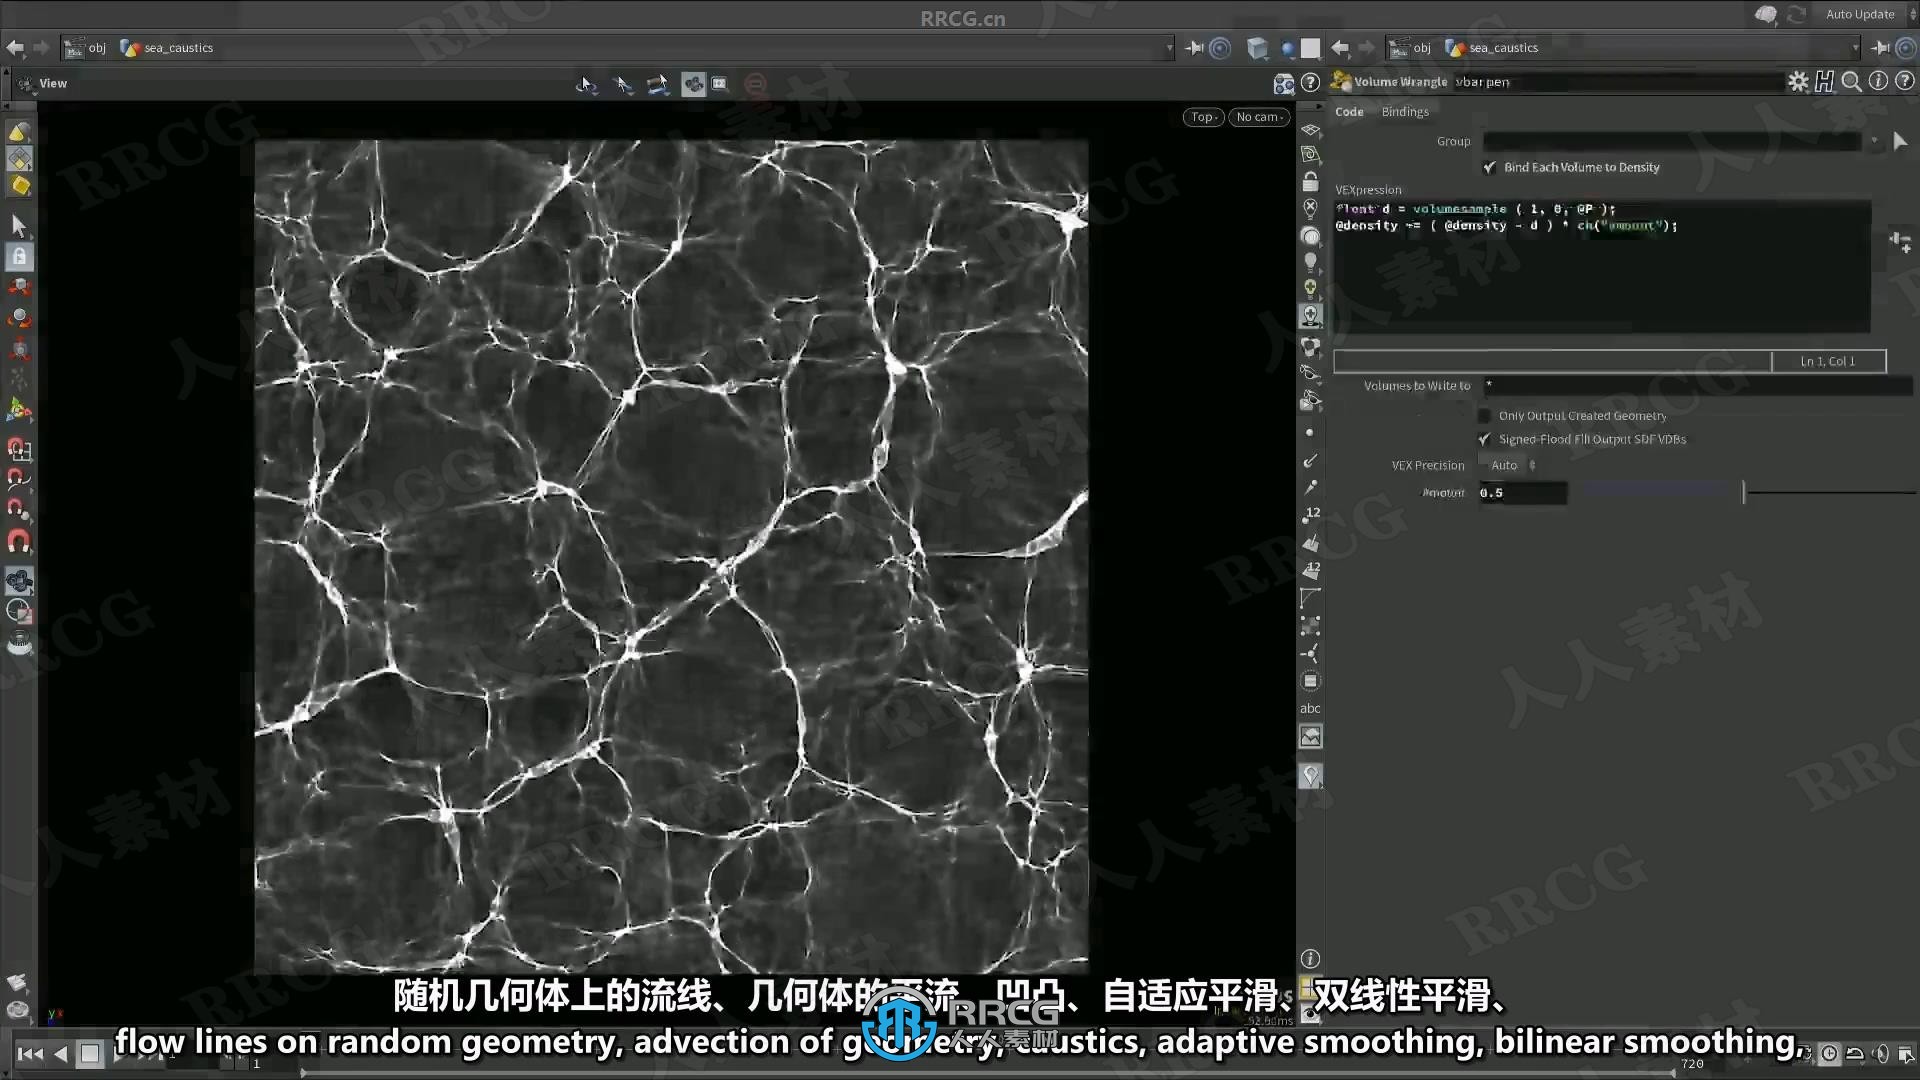Select the Tumble camera tool

(x=589, y=83)
